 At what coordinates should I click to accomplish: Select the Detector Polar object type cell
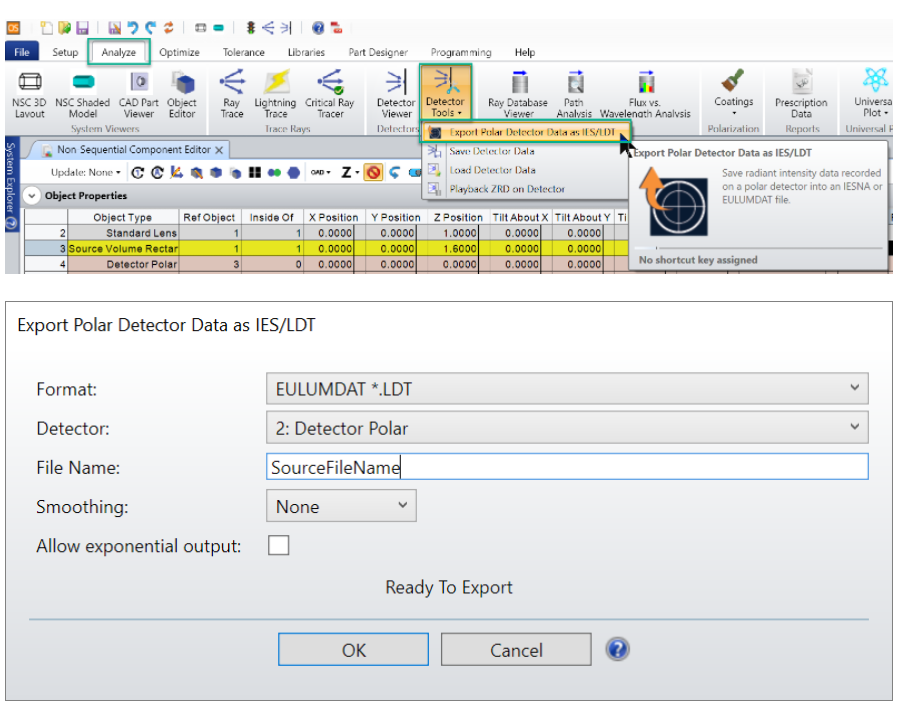point(123,264)
